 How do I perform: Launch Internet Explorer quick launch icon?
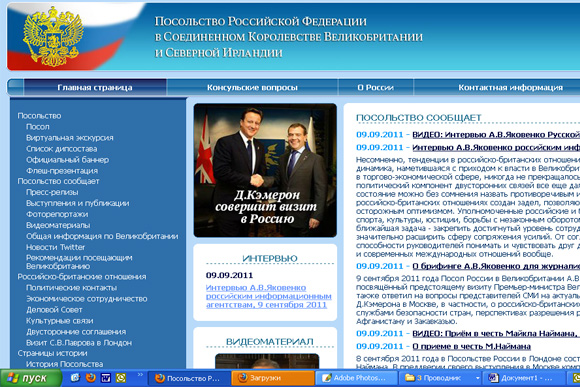click(75, 377)
